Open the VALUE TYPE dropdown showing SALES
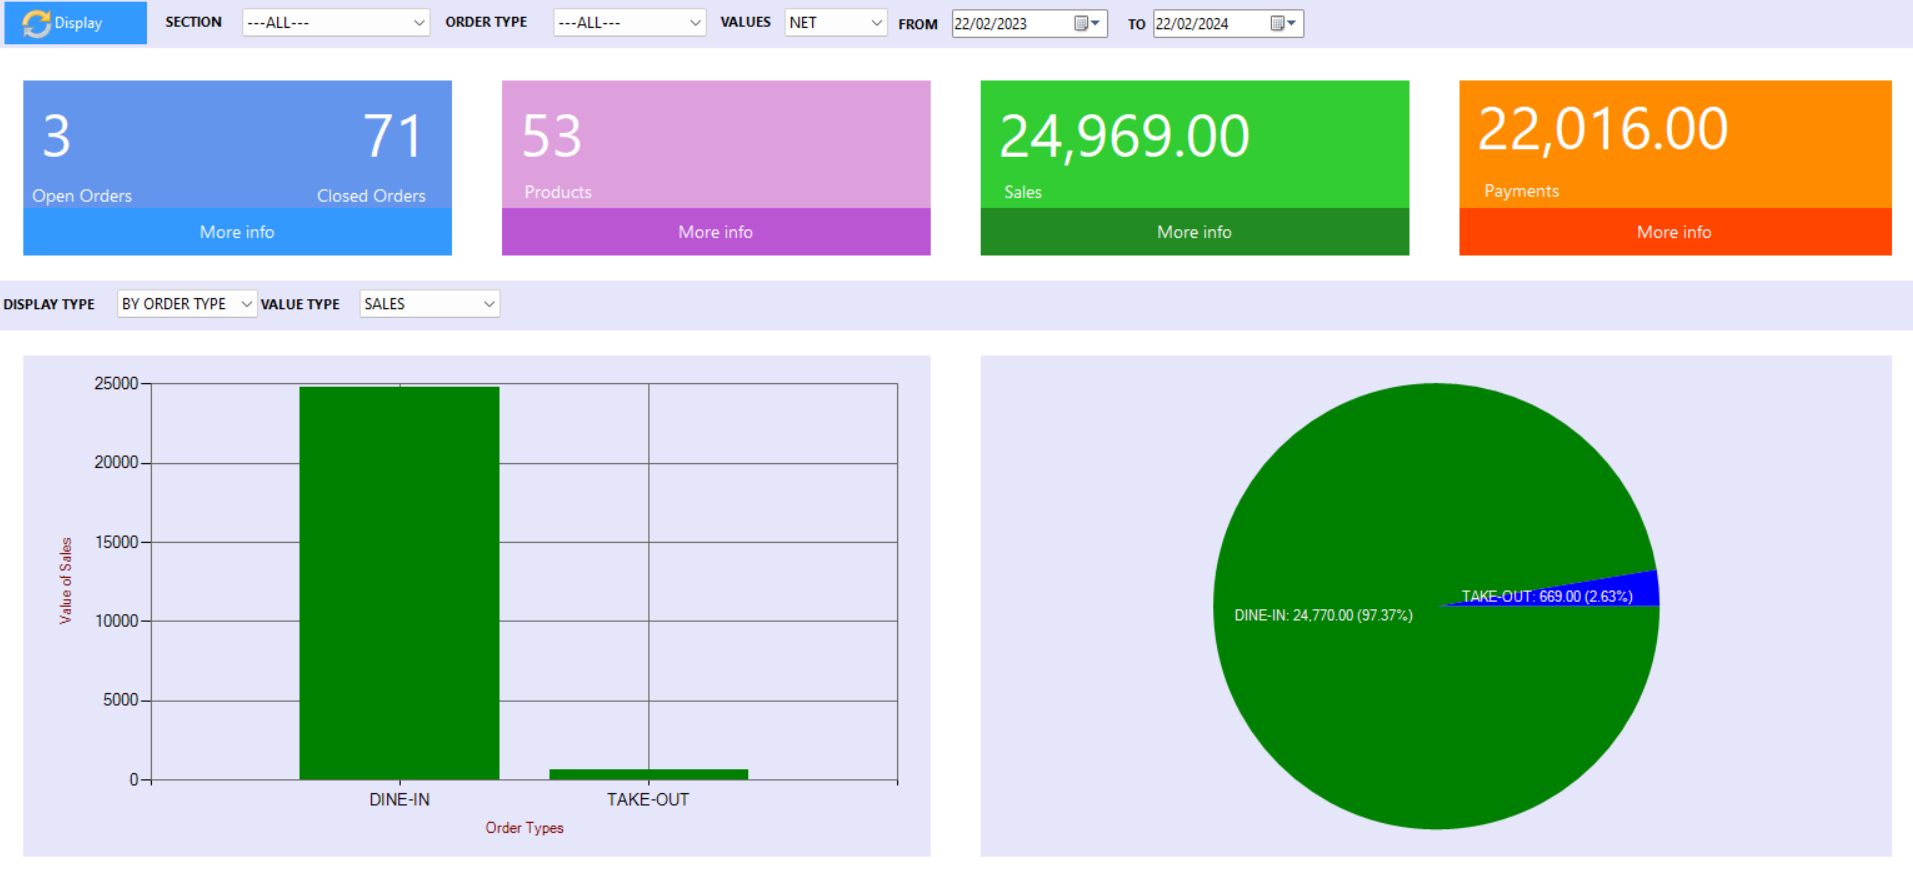1913x877 pixels. click(x=489, y=304)
